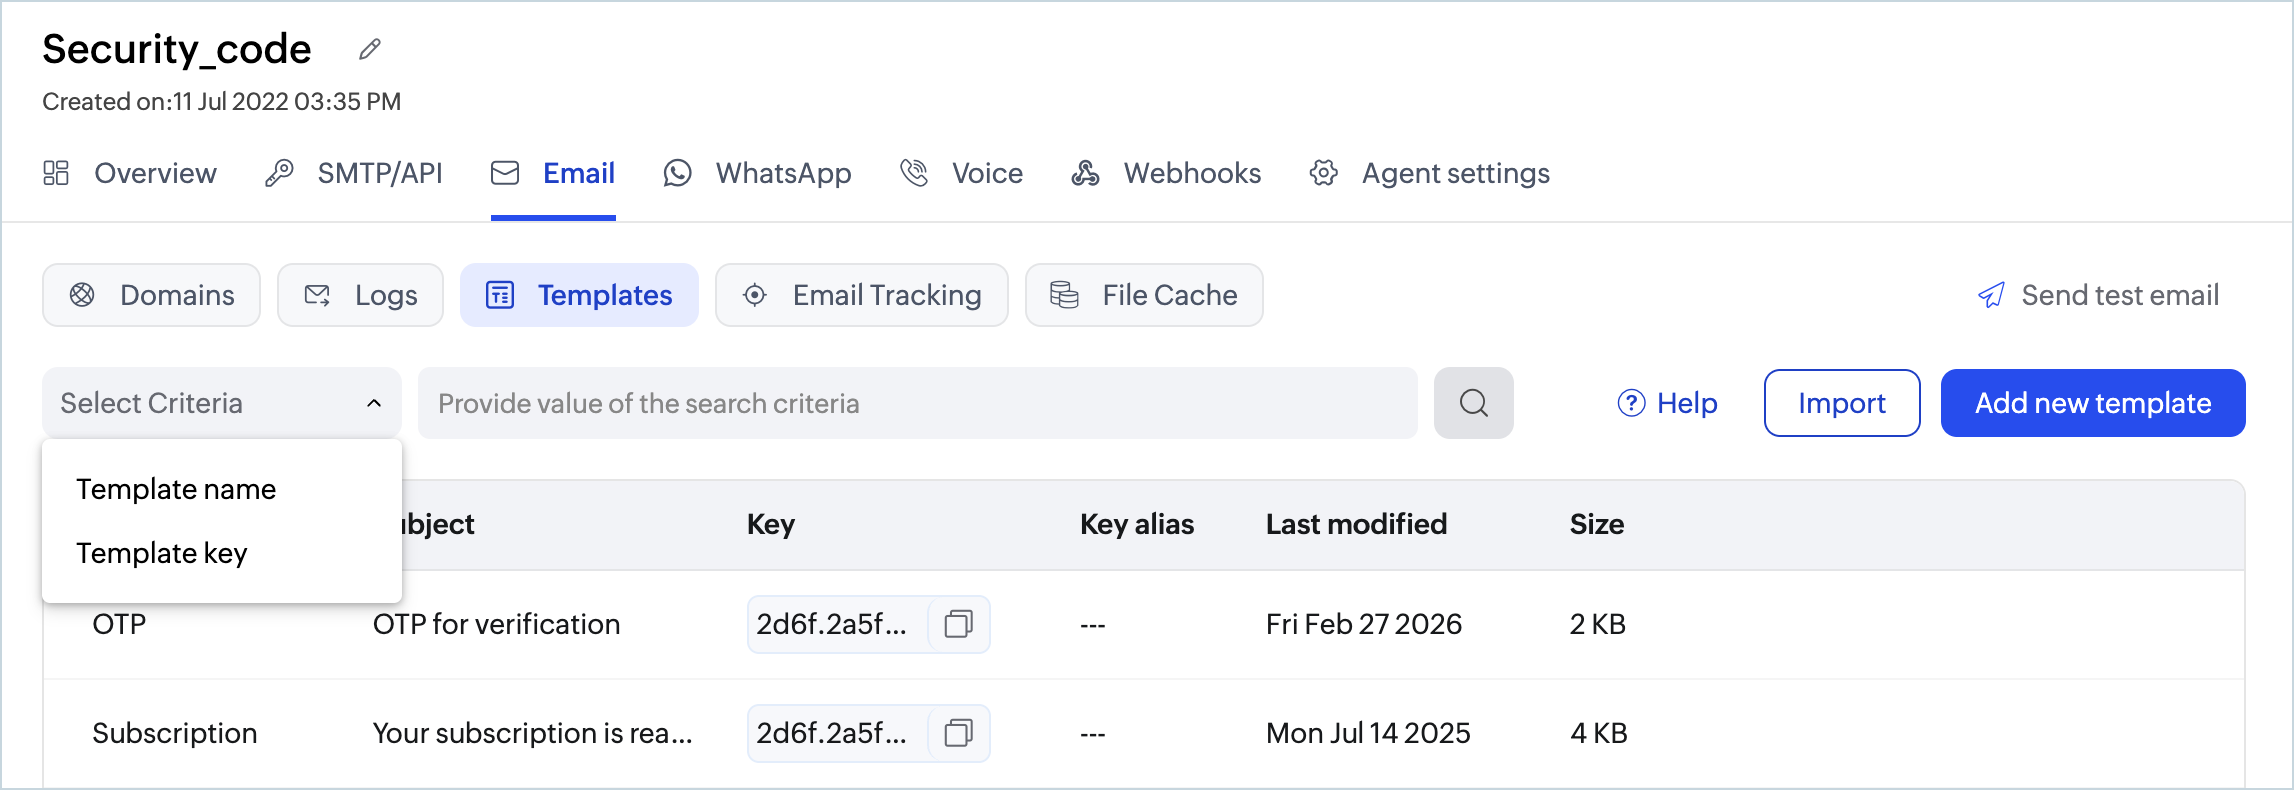Click the Import button

pyautogui.click(x=1842, y=403)
